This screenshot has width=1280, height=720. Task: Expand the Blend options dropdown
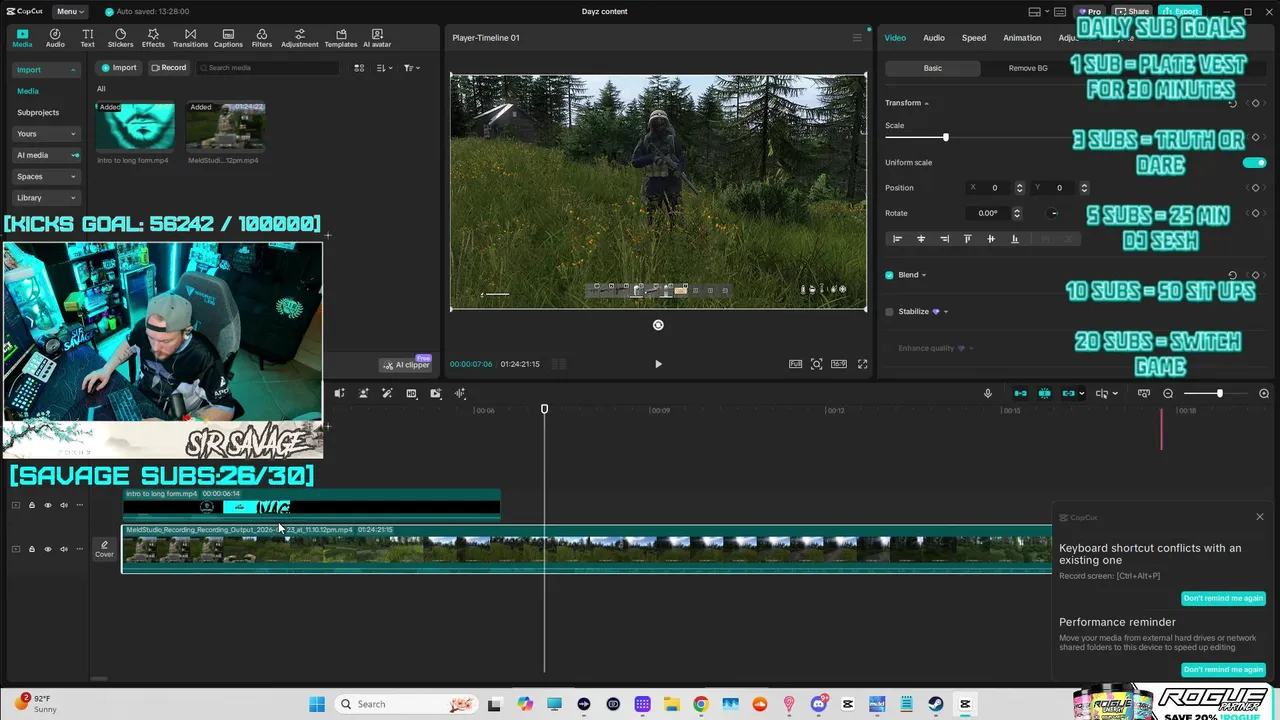(x=923, y=275)
